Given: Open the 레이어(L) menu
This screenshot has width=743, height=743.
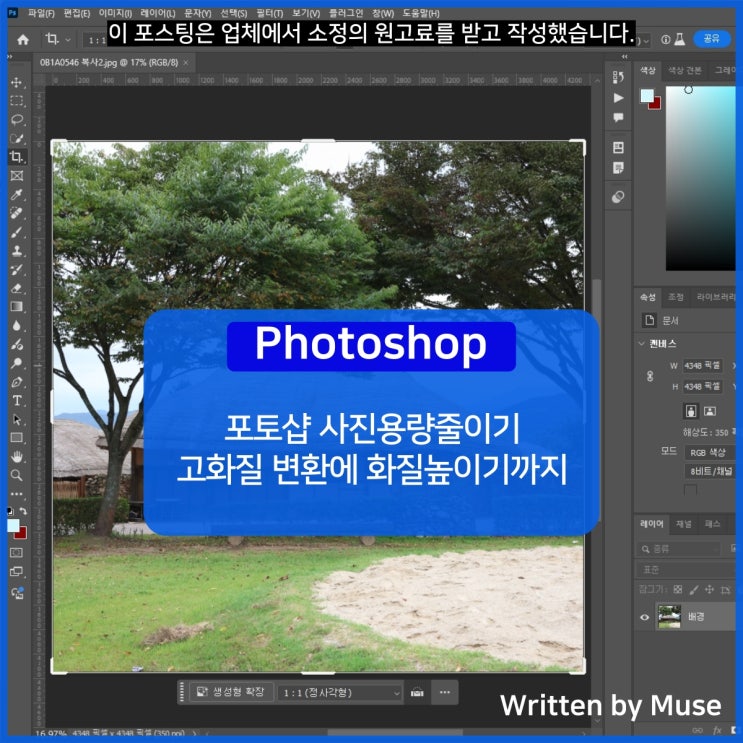Looking at the screenshot, I should tap(158, 13).
